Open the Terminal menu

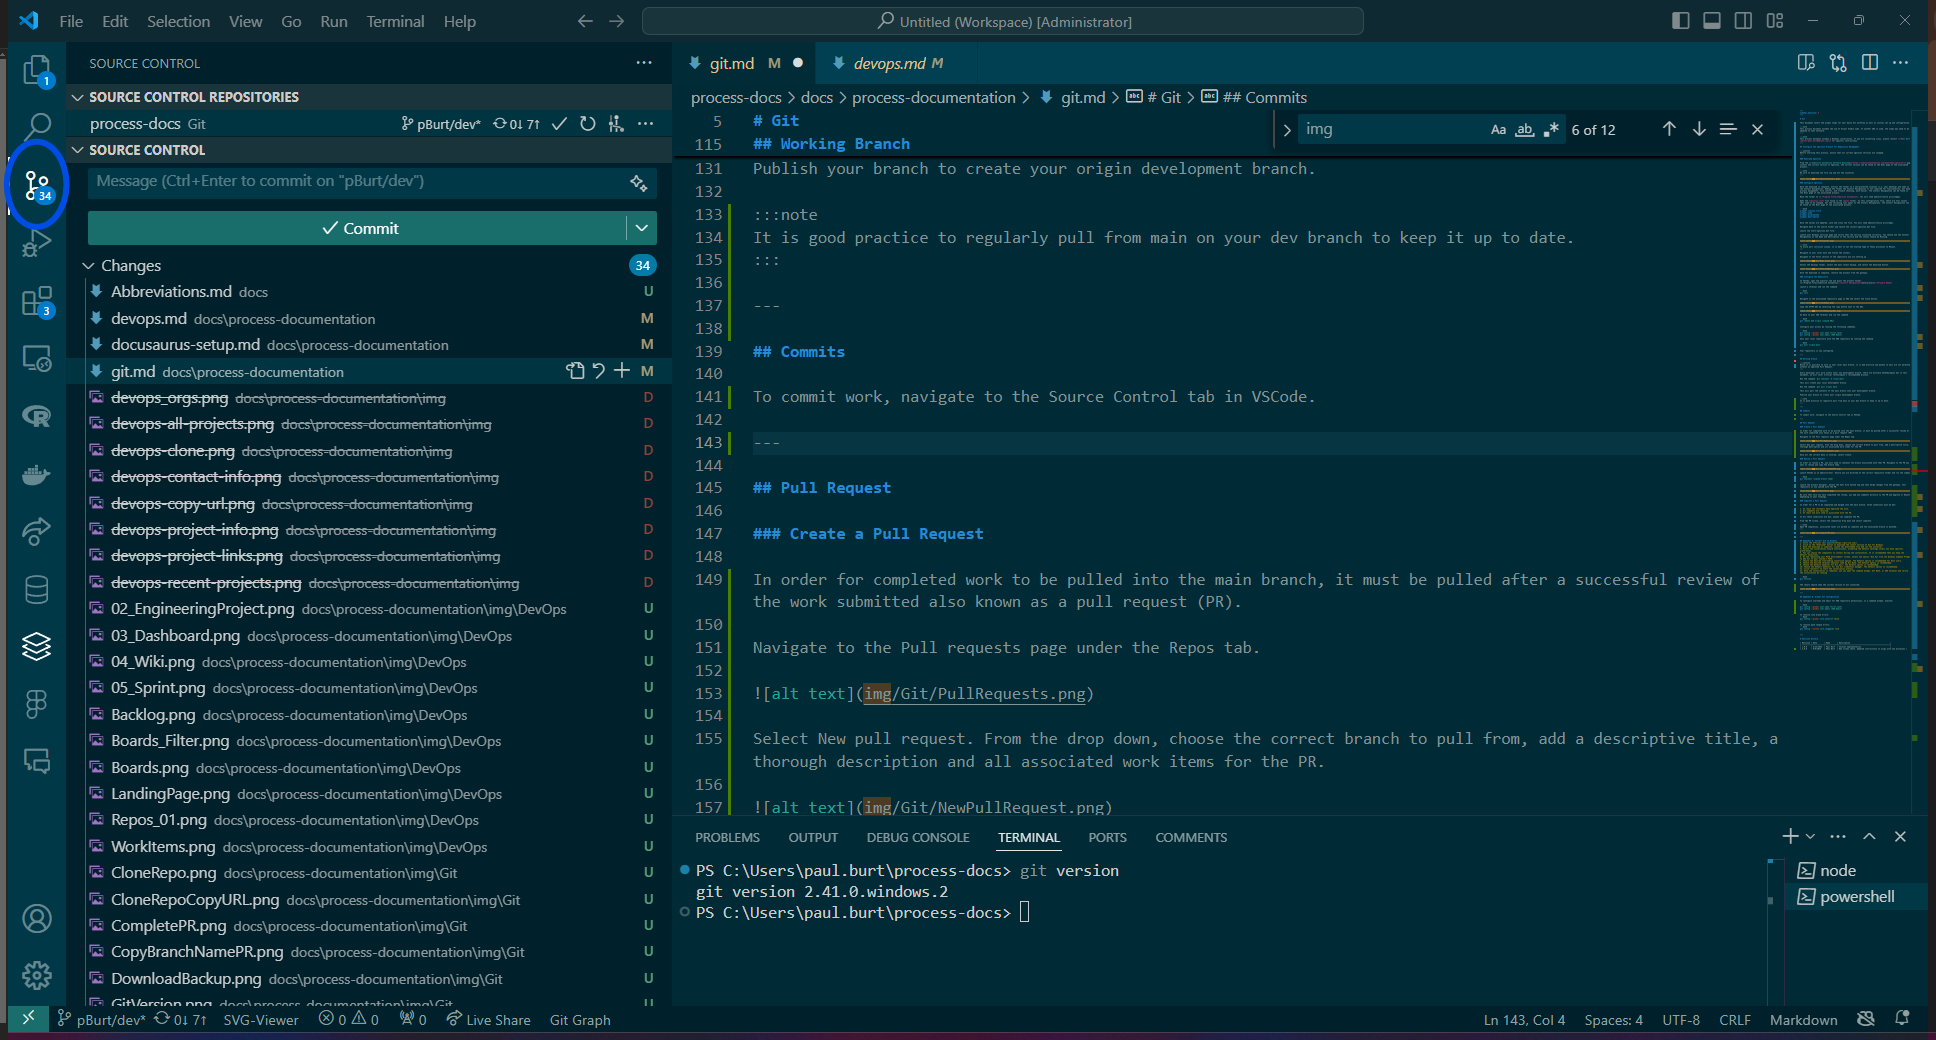point(395,21)
